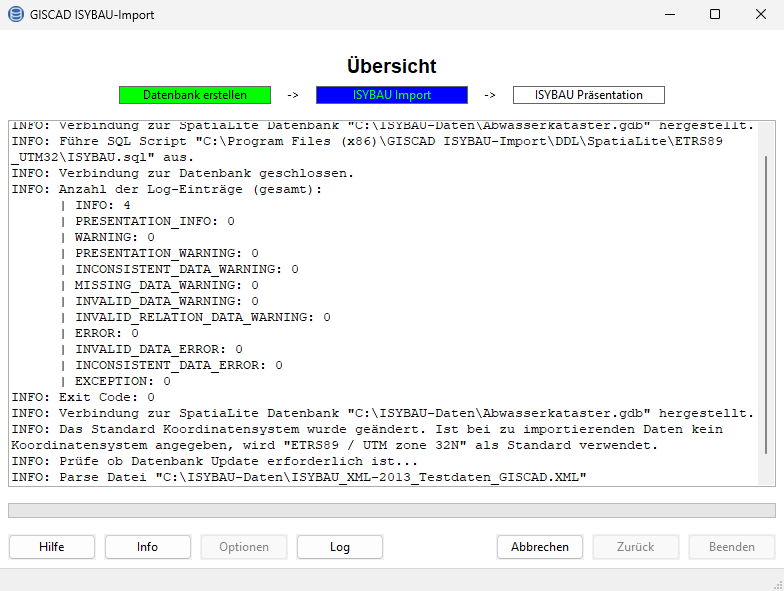
Task: Click the Übersicht heading
Action: pos(392,66)
